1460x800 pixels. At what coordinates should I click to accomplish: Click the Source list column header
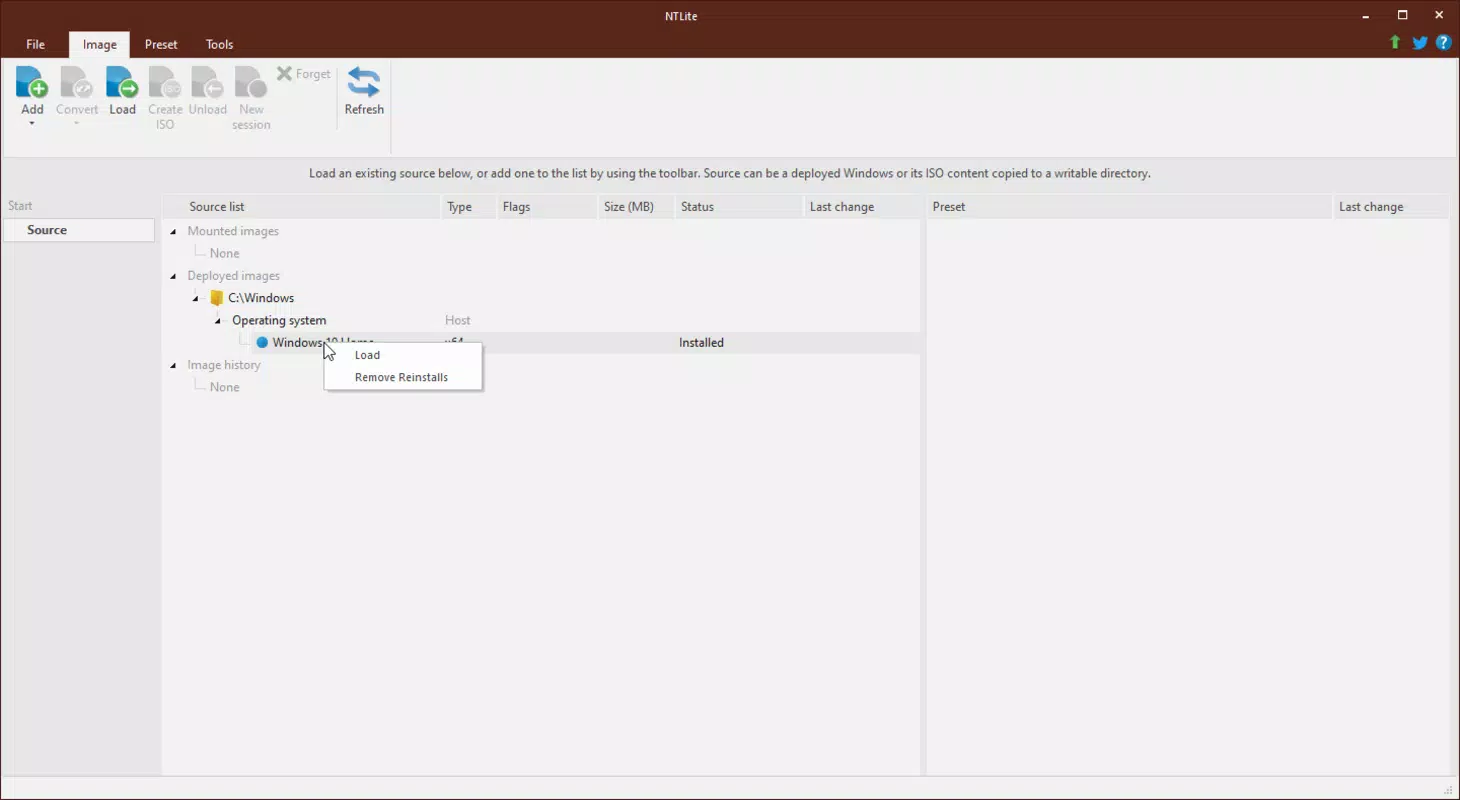pyautogui.click(x=301, y=207)
